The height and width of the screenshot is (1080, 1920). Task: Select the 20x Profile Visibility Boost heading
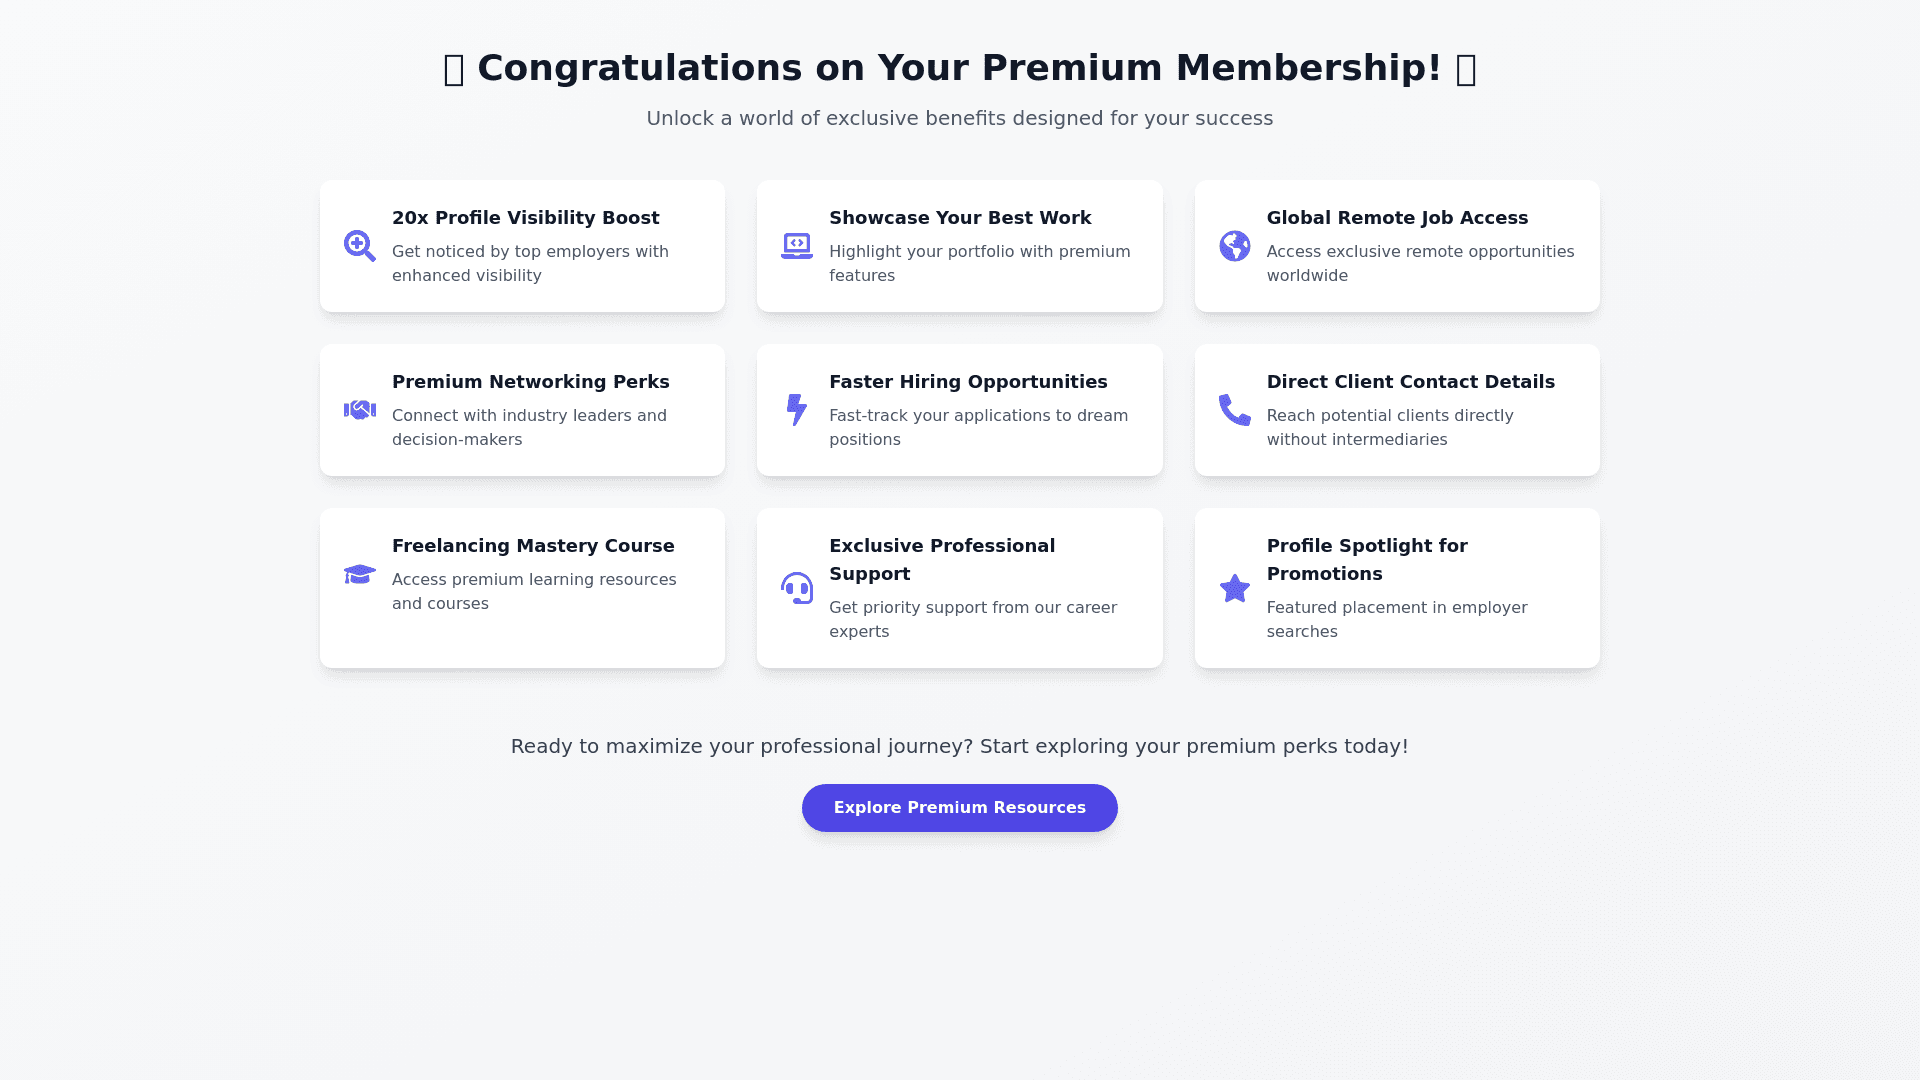525,218
